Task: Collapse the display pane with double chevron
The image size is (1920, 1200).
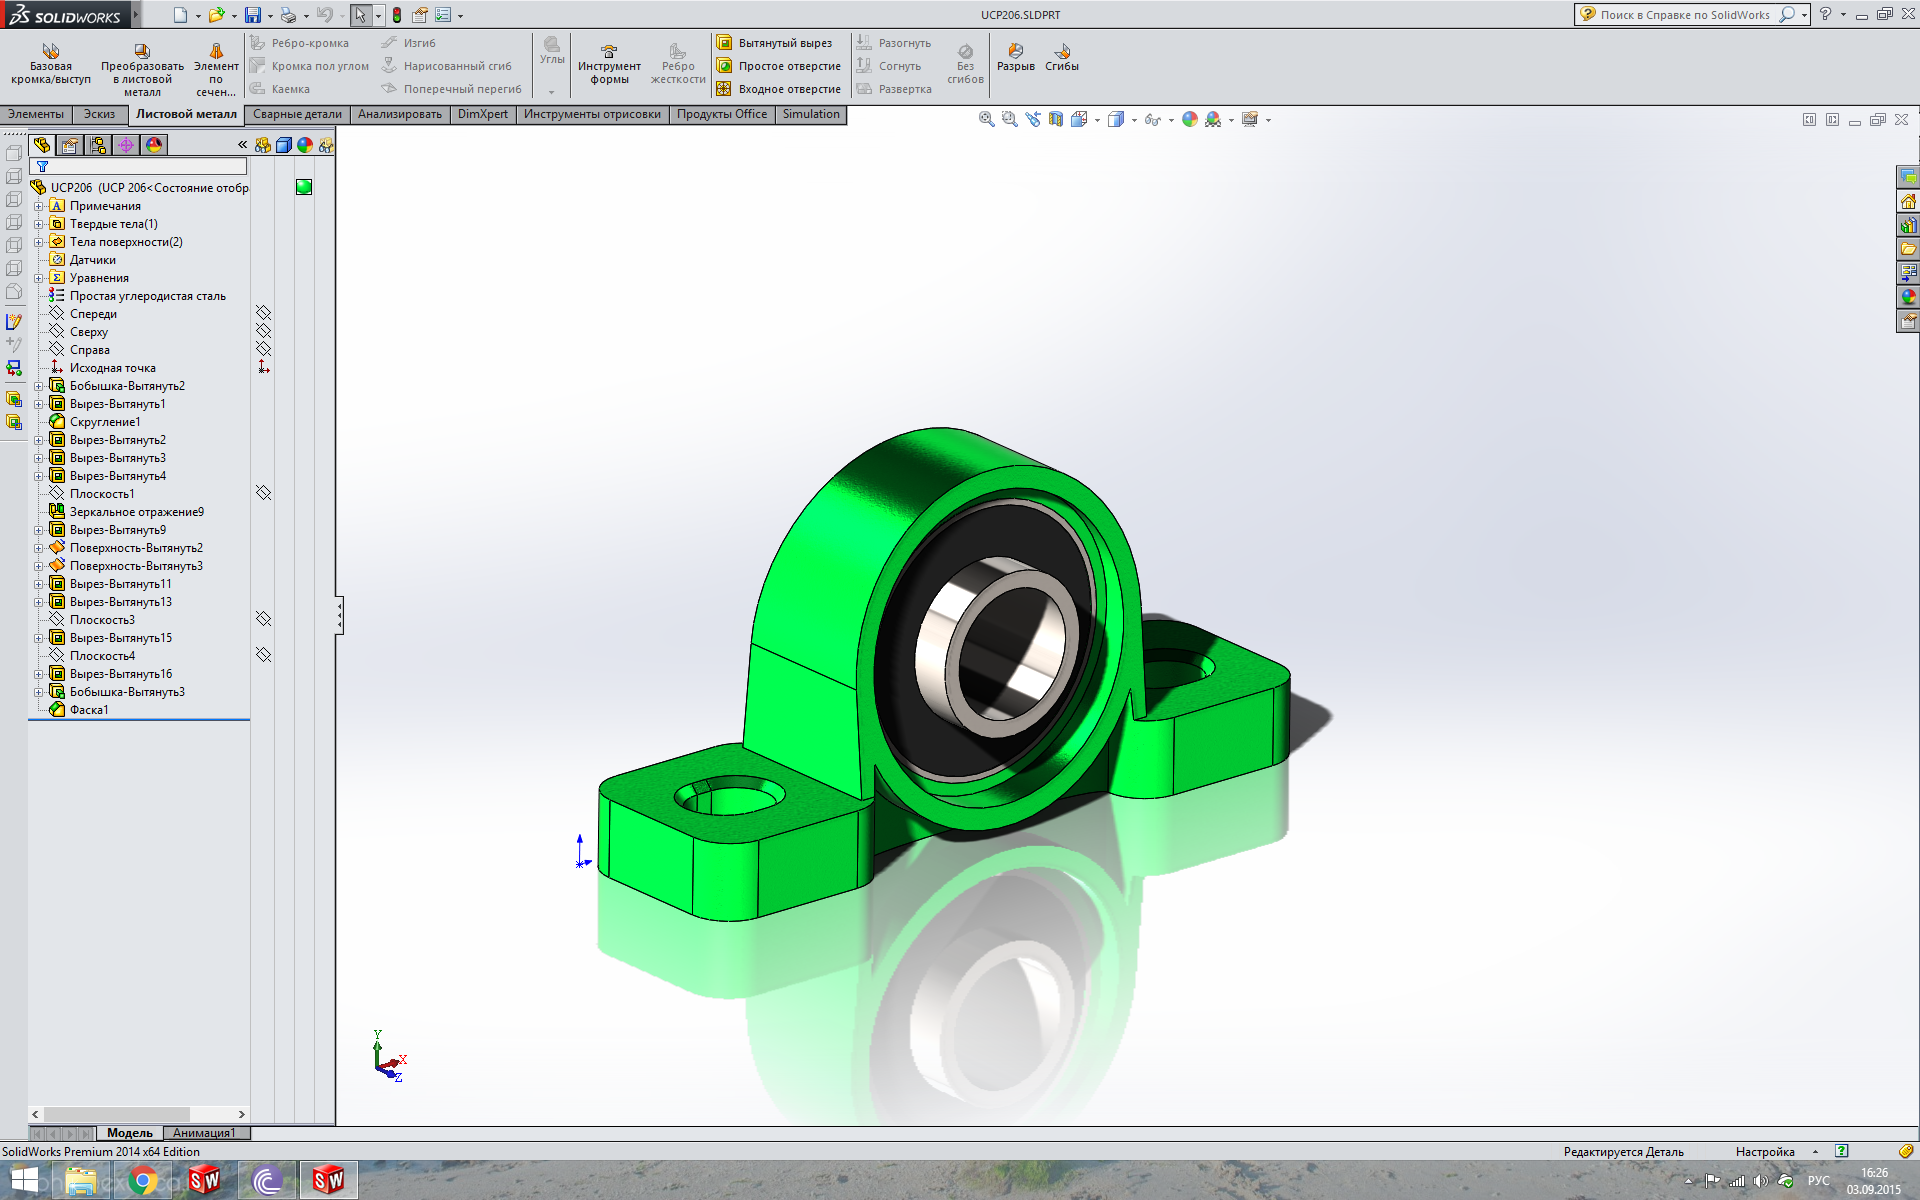Action: tap(242, 145)
